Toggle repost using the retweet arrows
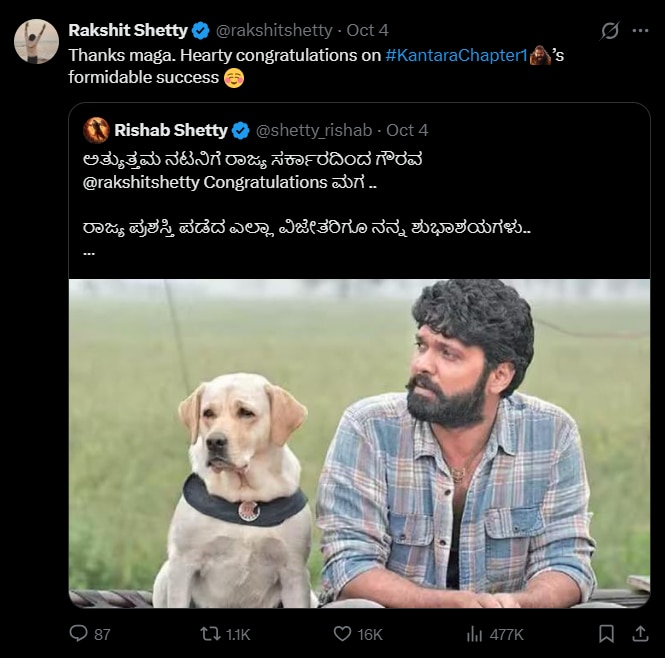The height and width of the screenshot is (658, 665). pyautogui.click(x=211, y=633)
